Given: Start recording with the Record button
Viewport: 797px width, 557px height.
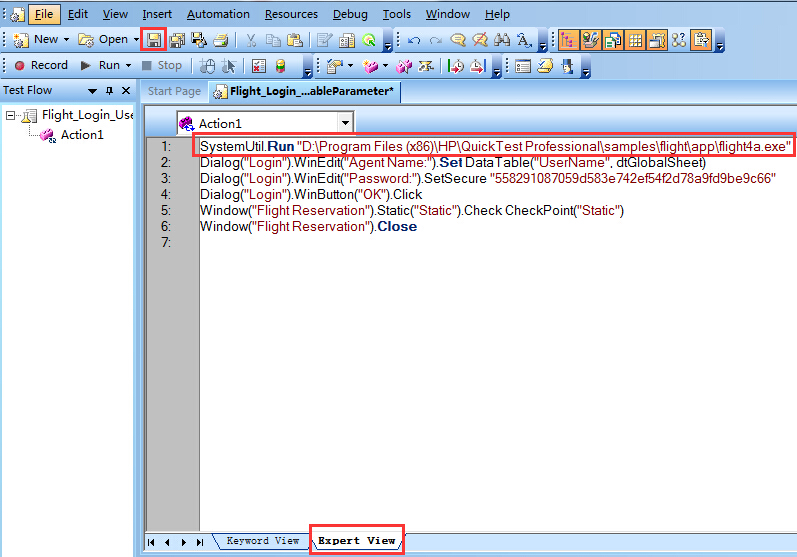Looking at the screenshot, I should (41, 66).
